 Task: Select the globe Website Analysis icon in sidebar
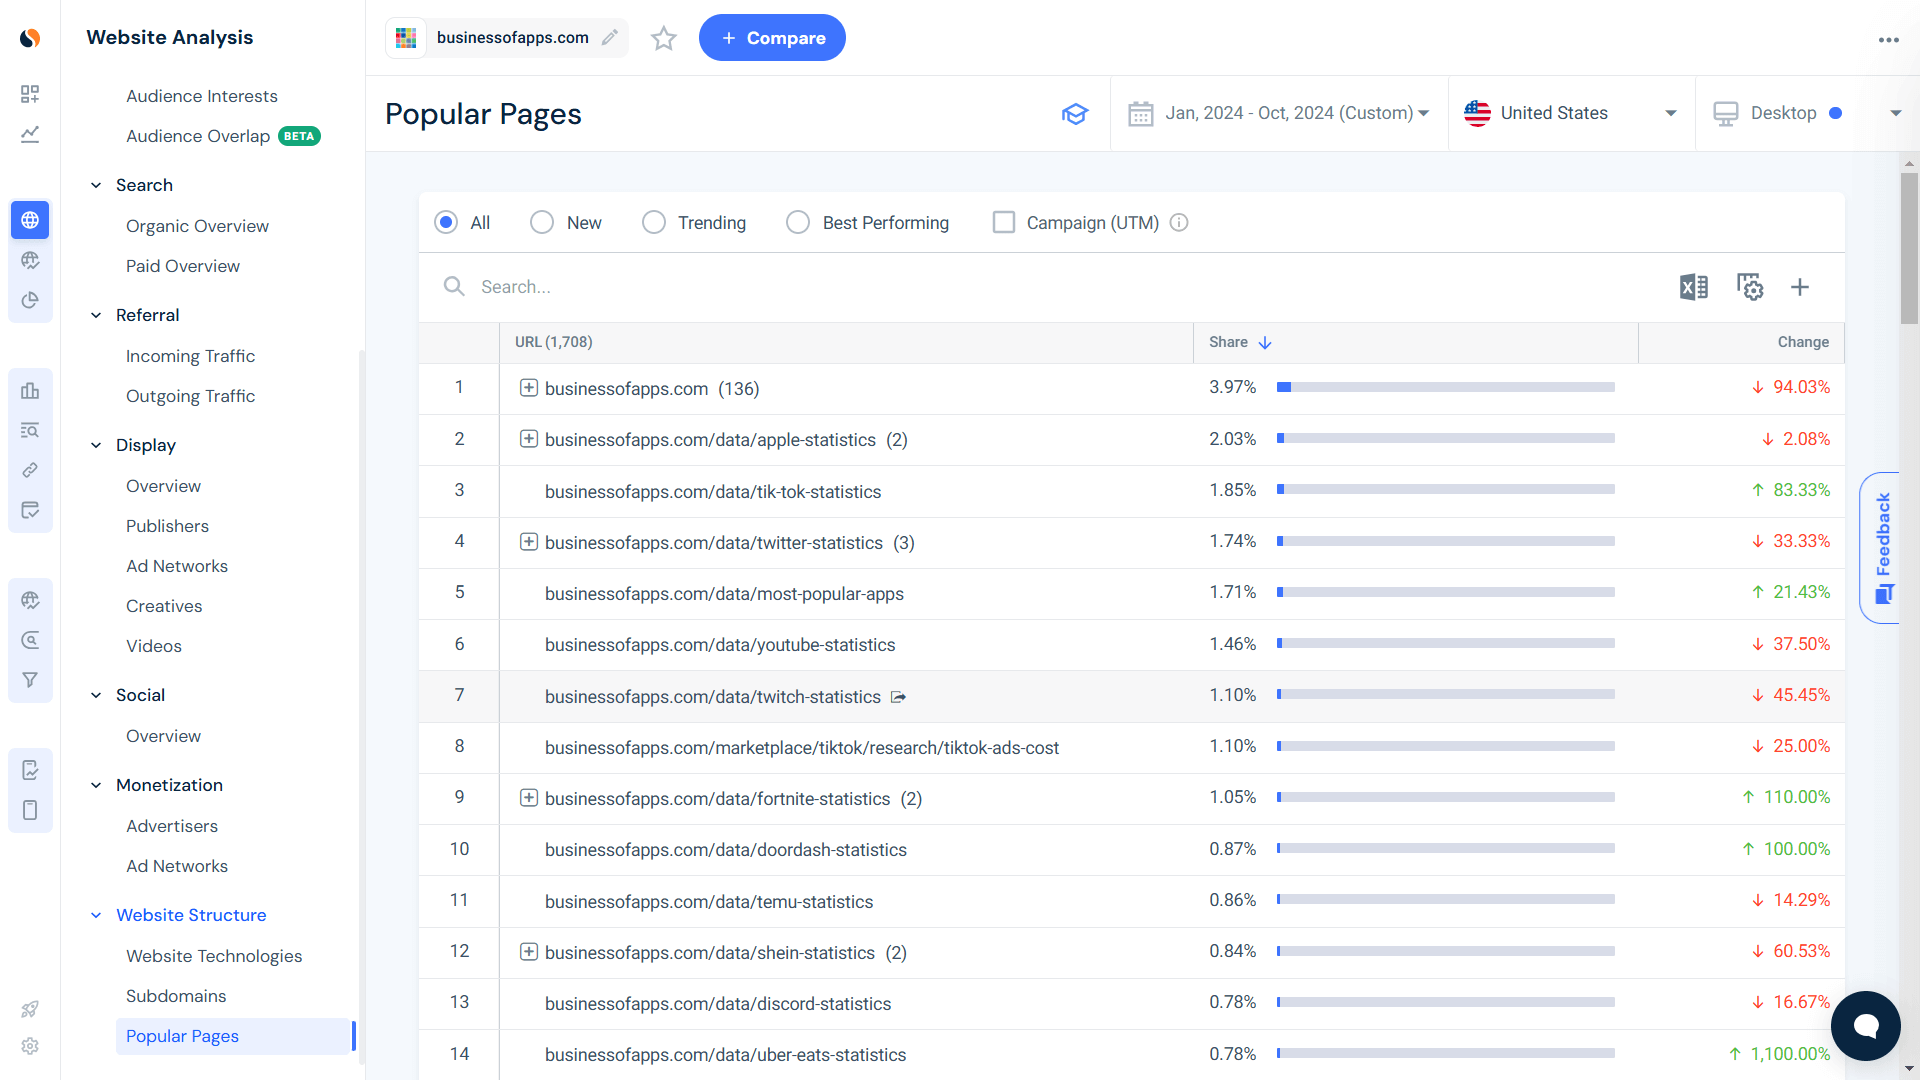[30, 220]
